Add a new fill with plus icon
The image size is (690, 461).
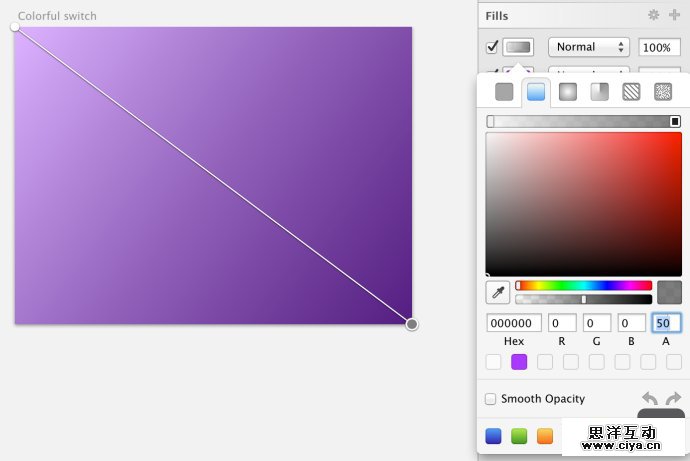tap(674, 15)
